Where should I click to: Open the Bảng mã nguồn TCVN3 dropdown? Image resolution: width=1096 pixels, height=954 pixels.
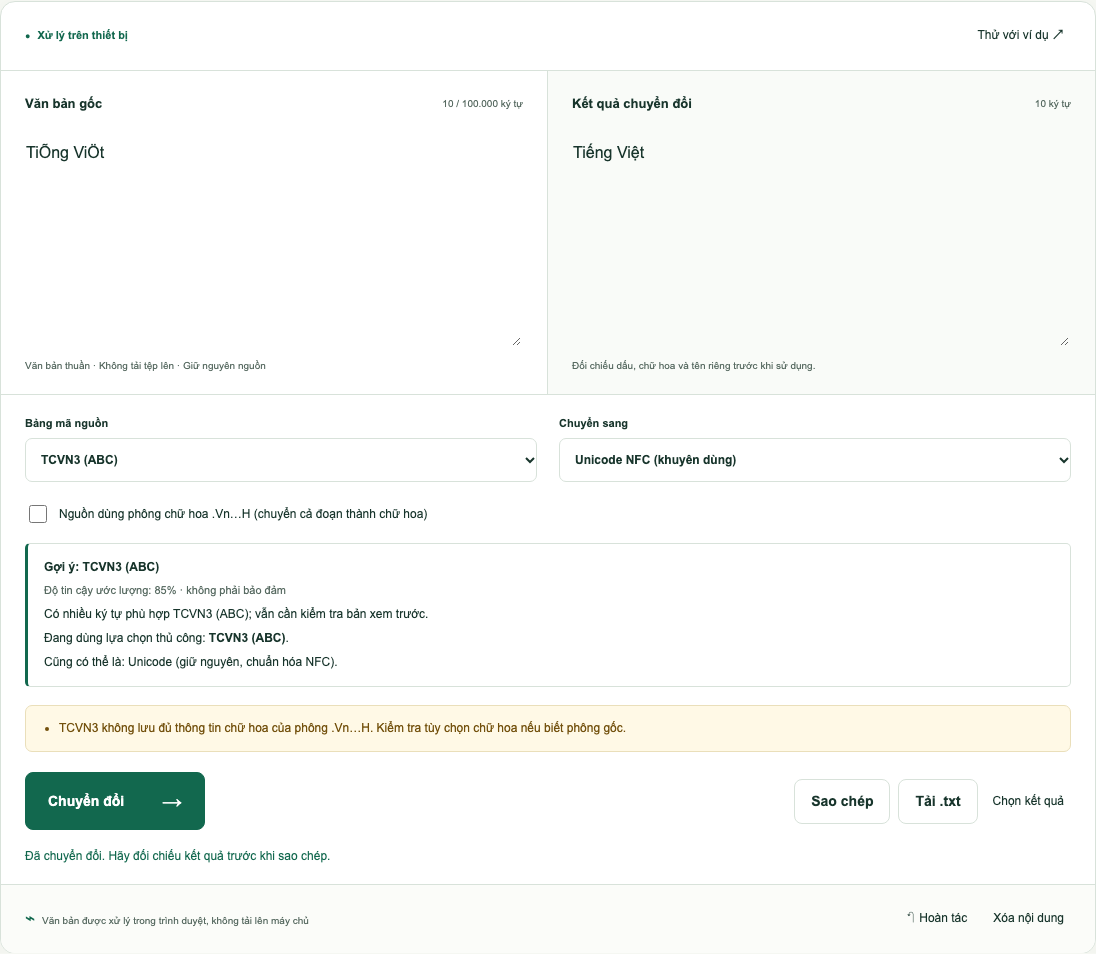281,460
